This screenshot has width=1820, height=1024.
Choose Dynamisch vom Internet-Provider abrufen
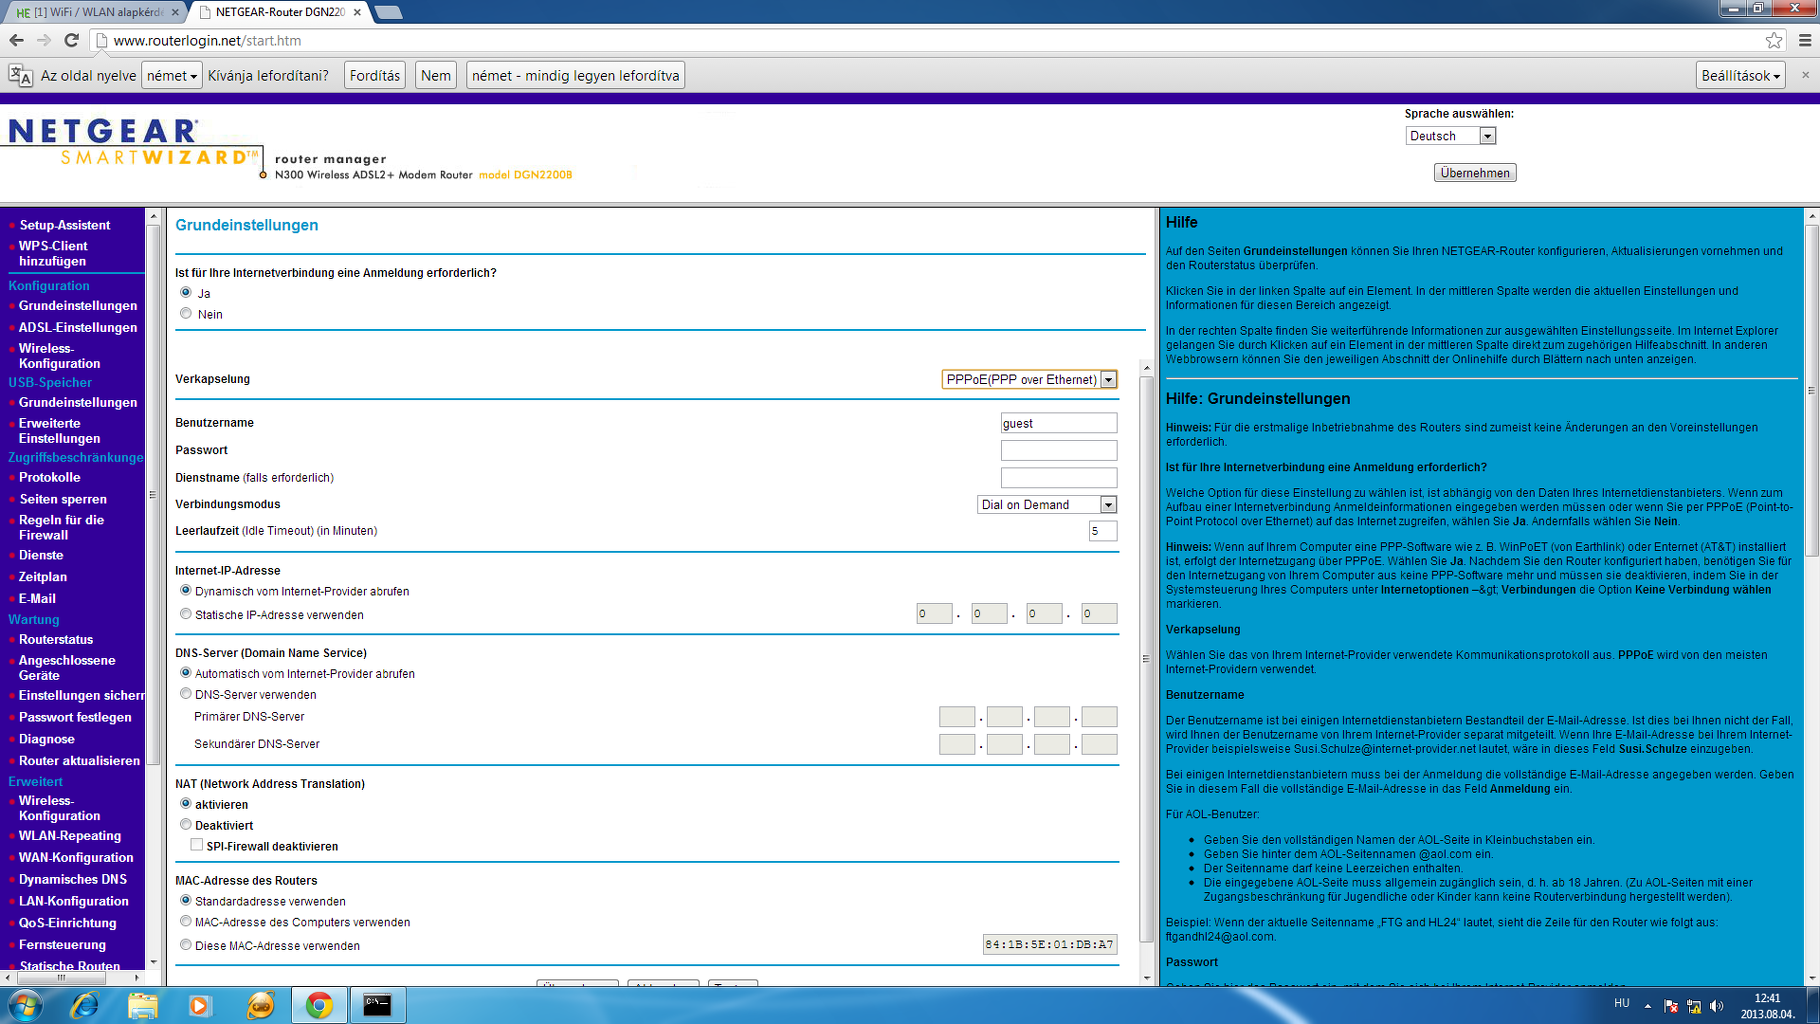pos(186,590)
